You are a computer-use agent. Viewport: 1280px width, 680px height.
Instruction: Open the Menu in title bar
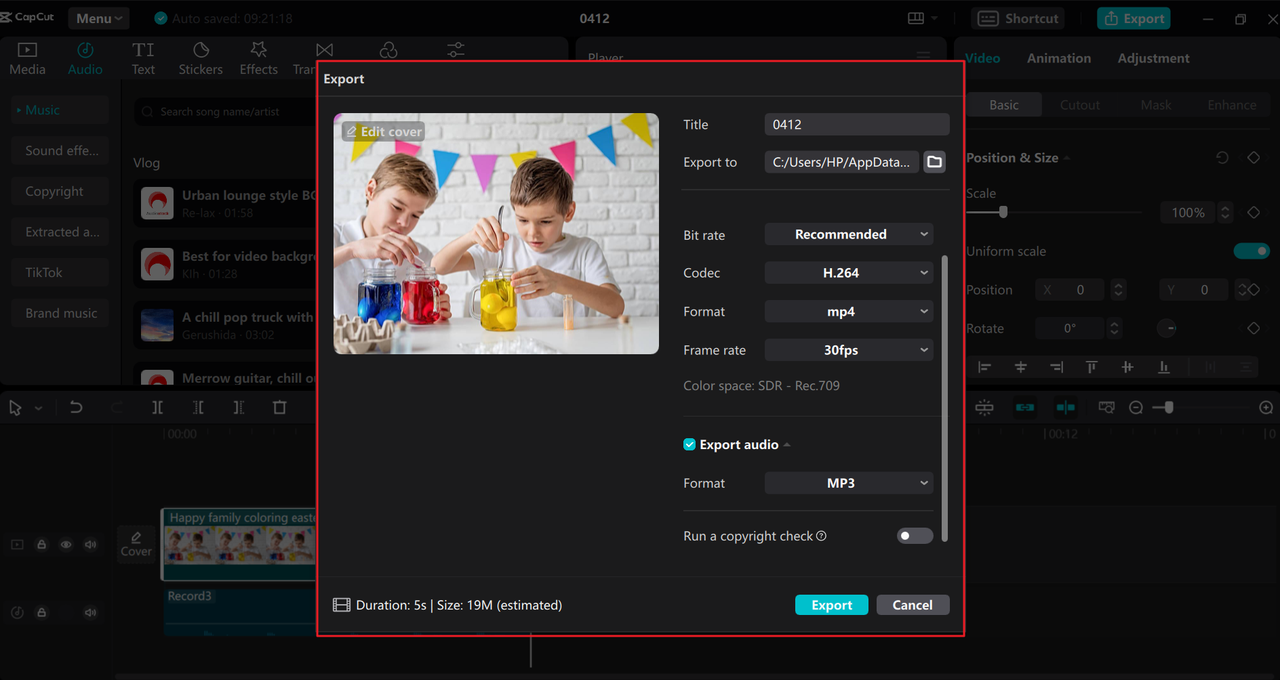click(99, 18)
